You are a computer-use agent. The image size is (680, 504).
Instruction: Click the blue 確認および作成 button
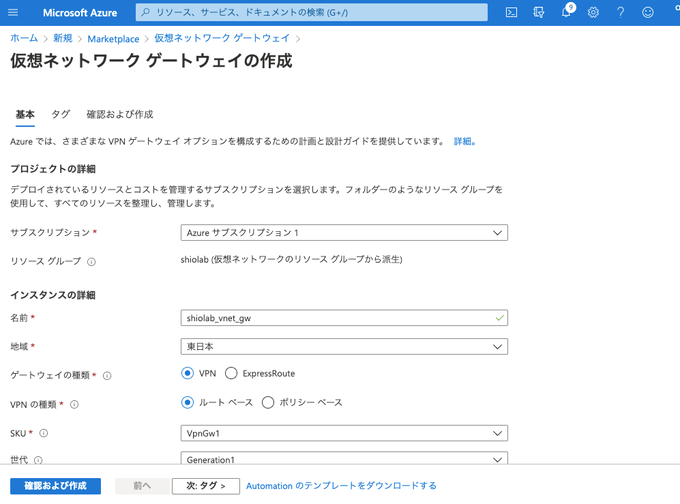tap(56, 486)
